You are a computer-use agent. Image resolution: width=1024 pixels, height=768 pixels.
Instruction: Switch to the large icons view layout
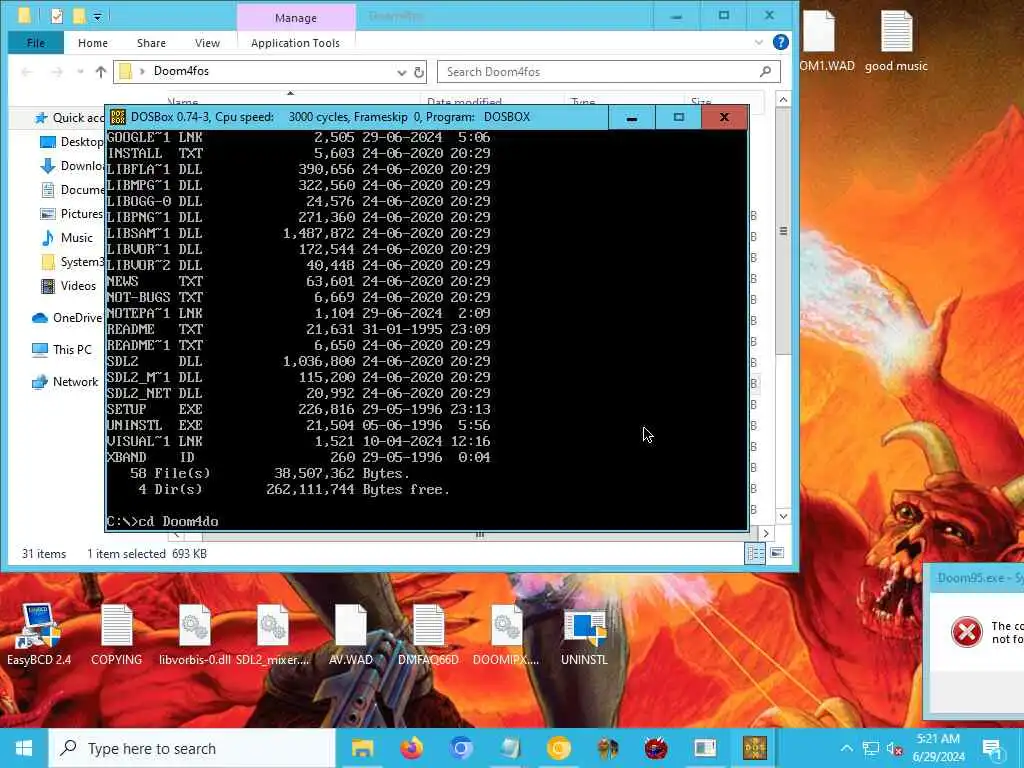pos(777,554)
